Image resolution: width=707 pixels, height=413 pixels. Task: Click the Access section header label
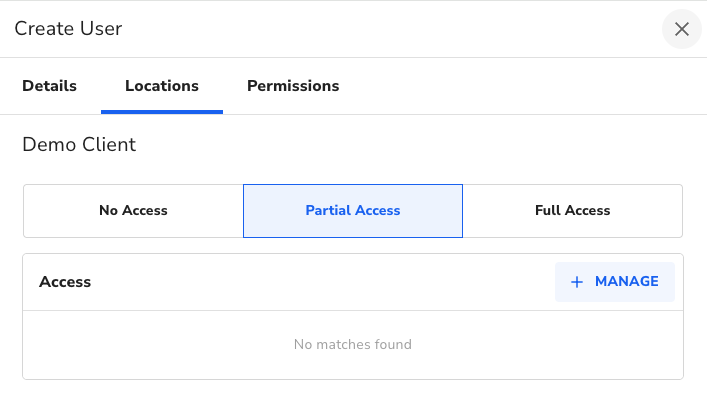[x=65, y=282]
